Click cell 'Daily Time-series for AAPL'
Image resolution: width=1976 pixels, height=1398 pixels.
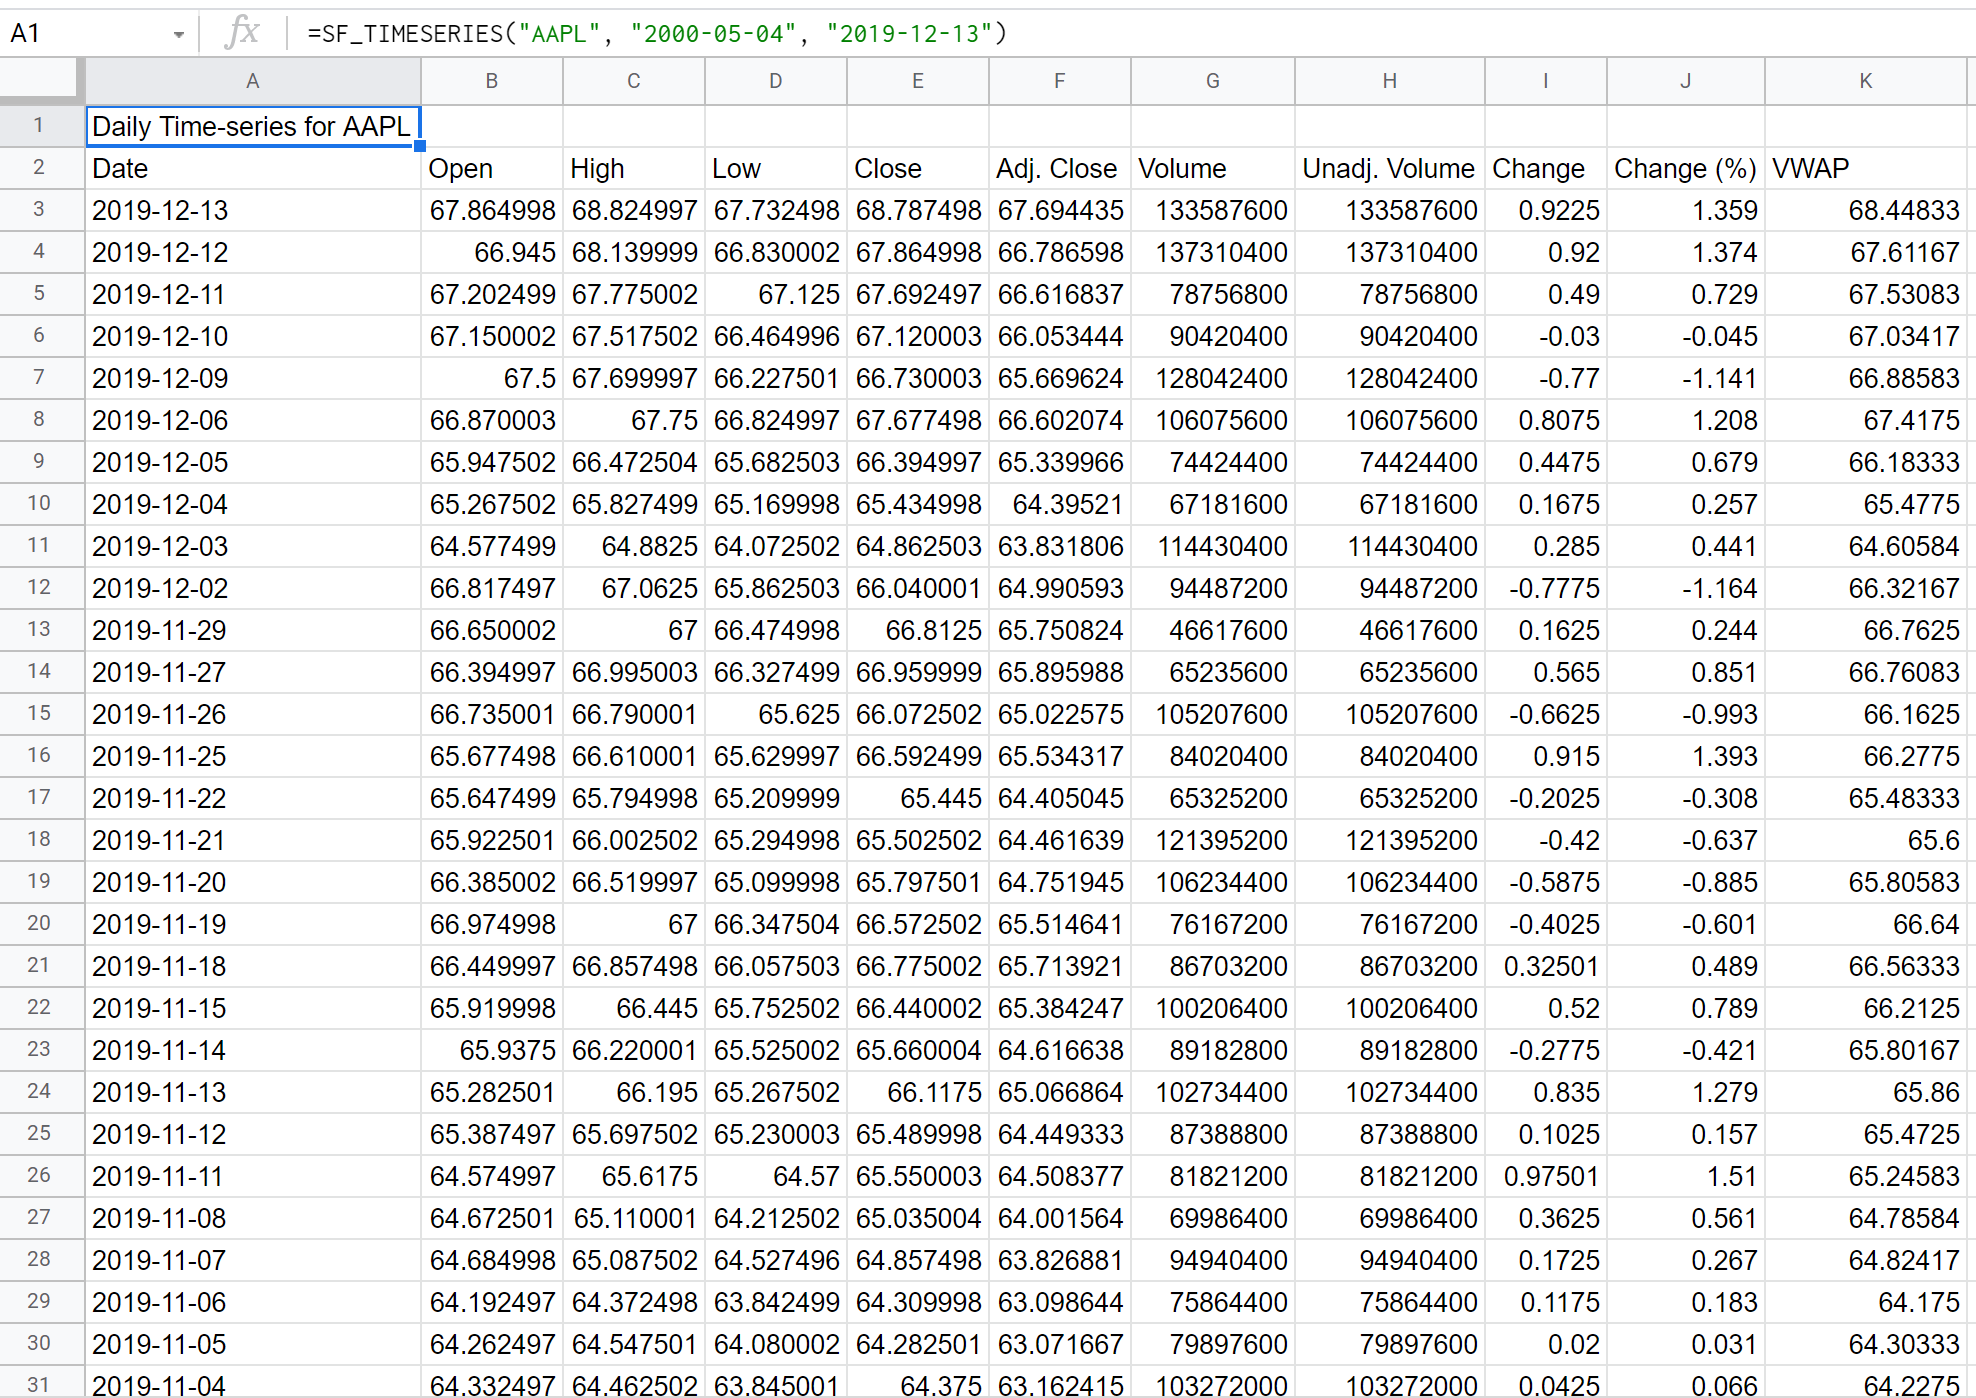tap(253, 127)
